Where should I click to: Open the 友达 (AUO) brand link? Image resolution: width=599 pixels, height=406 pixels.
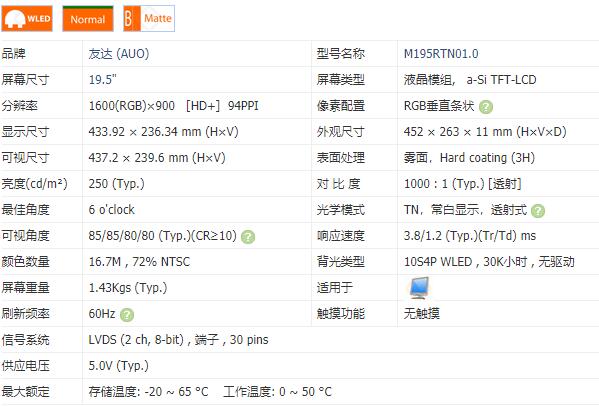pos(119,53)
